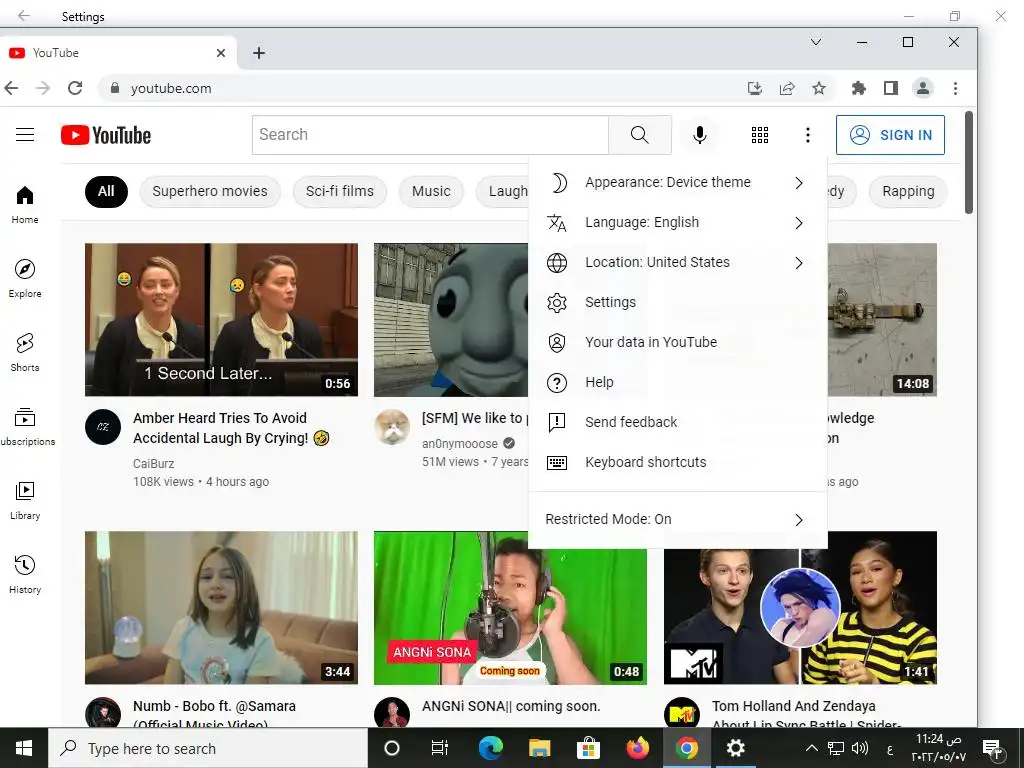
Task: Open CaiBurz channel link
Action: [x=153, y=464]
